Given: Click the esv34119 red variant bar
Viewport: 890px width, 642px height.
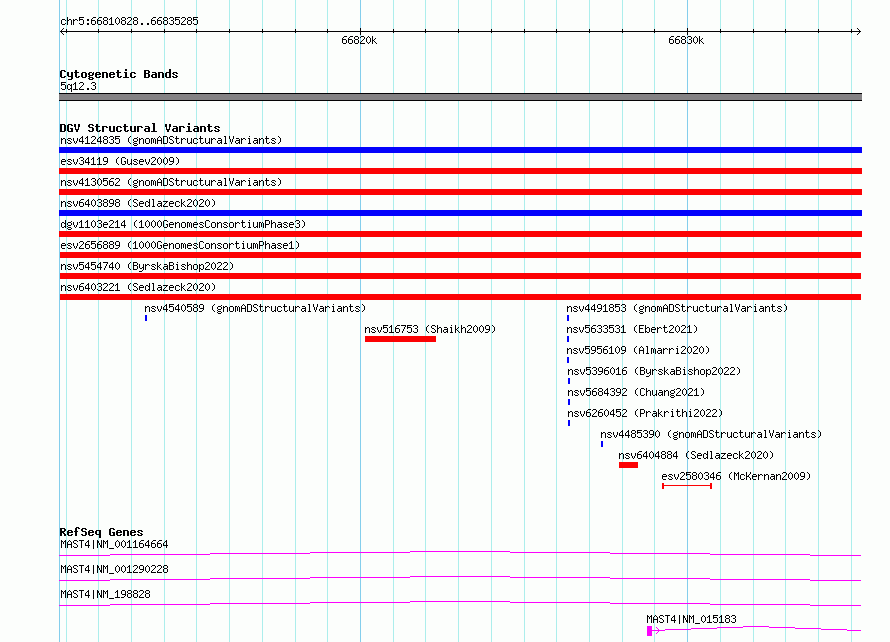Looking at the screenshot, I should 460,171.
